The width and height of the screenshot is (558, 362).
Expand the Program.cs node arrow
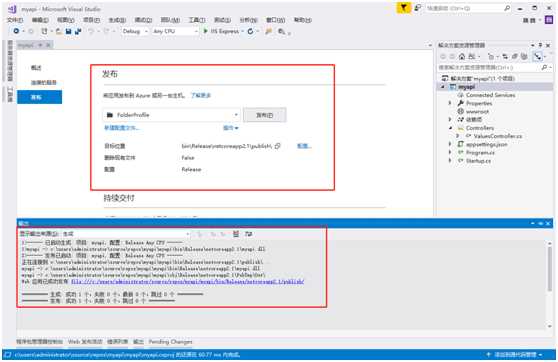450,152
